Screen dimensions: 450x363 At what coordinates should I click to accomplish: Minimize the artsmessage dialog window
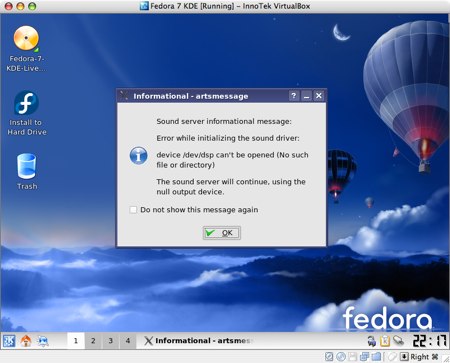(x=306, y=96)
